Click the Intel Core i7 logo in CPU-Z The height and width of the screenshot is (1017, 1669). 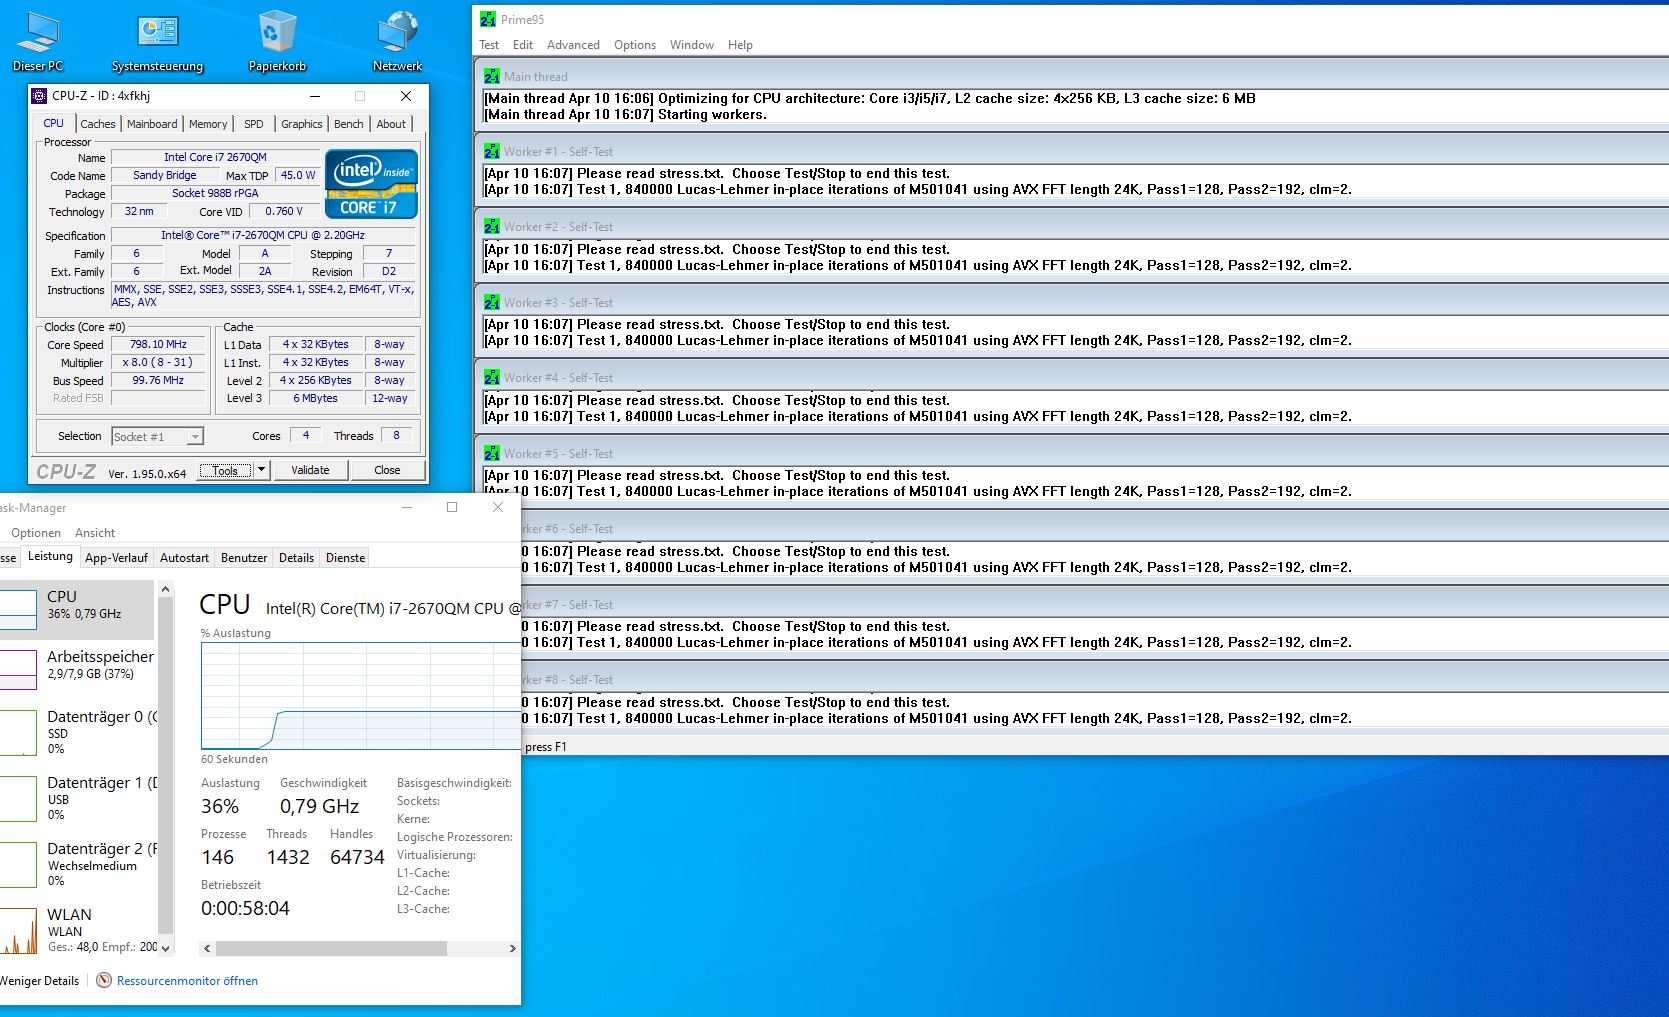click(x=371, y=184)
